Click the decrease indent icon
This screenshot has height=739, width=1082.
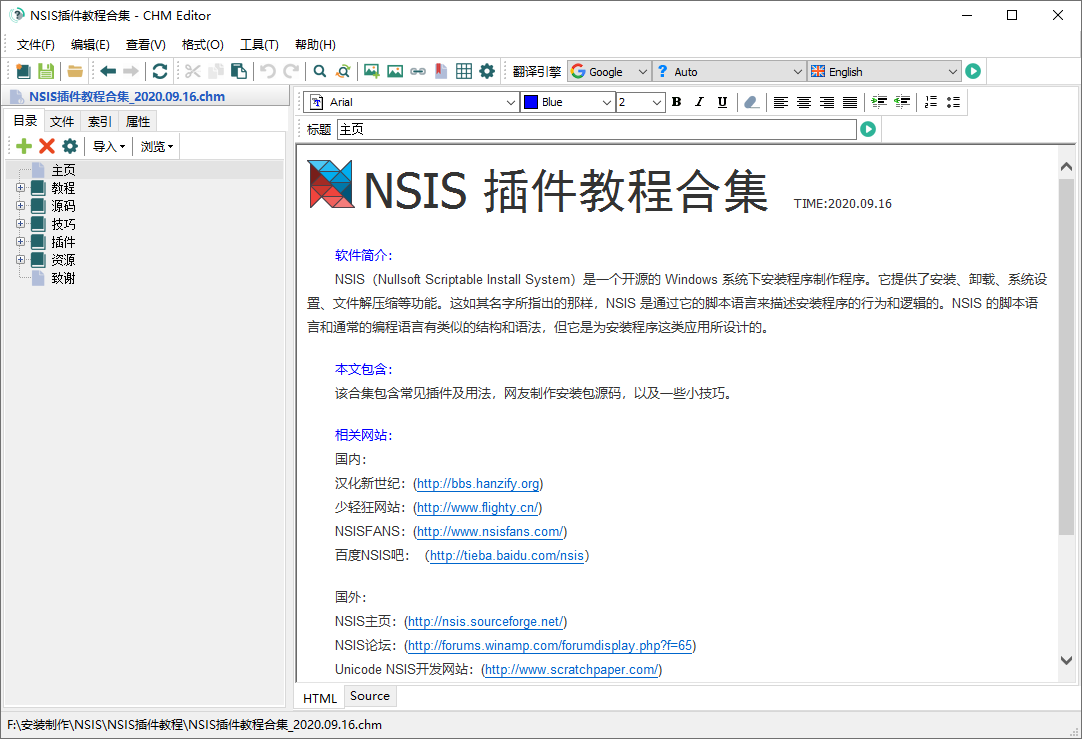(x=902, y=102)
